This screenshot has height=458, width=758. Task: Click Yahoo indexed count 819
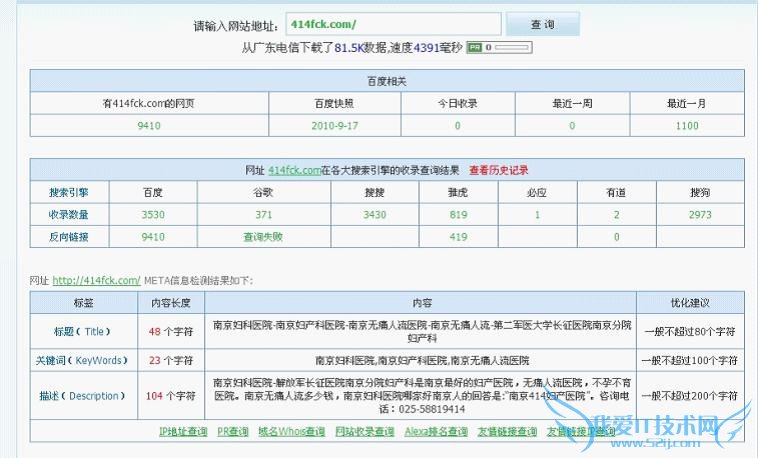click(458, 215)
